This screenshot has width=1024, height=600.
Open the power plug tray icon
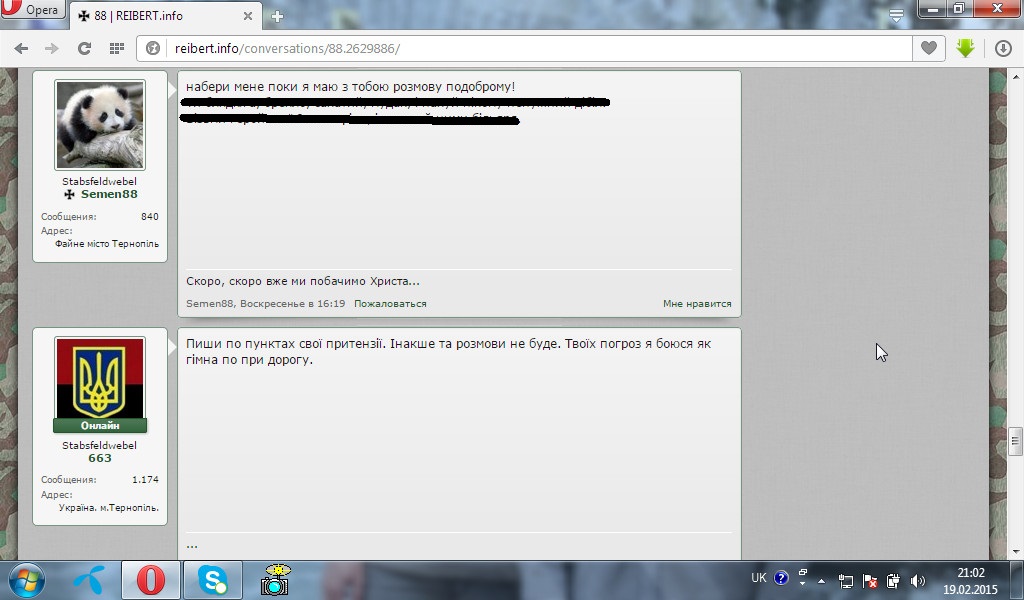(x=893, y=580)
